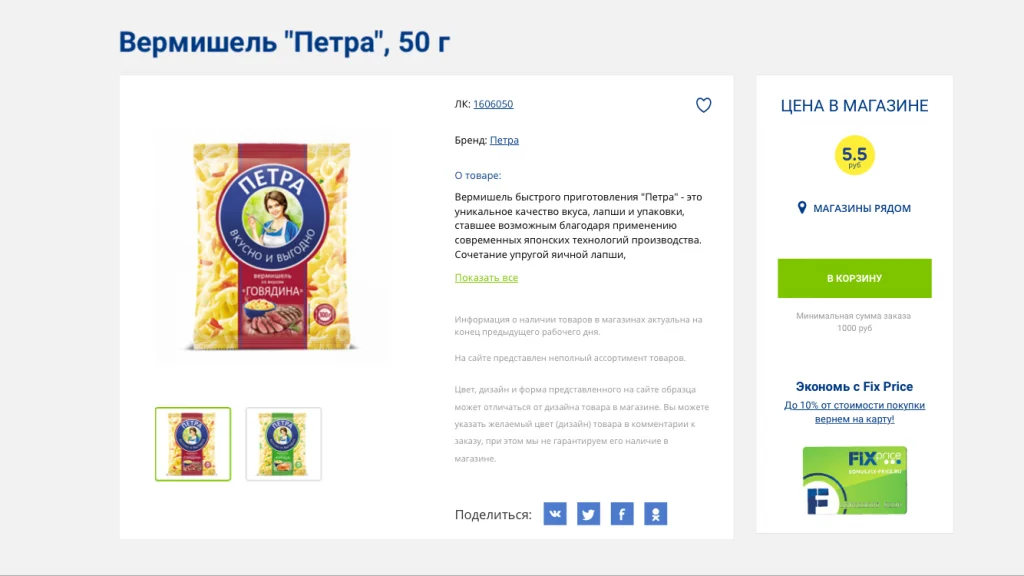The image size is (1024, 576).
Task: Click the product title Вермишель Петра
Action: coord(284,42)
